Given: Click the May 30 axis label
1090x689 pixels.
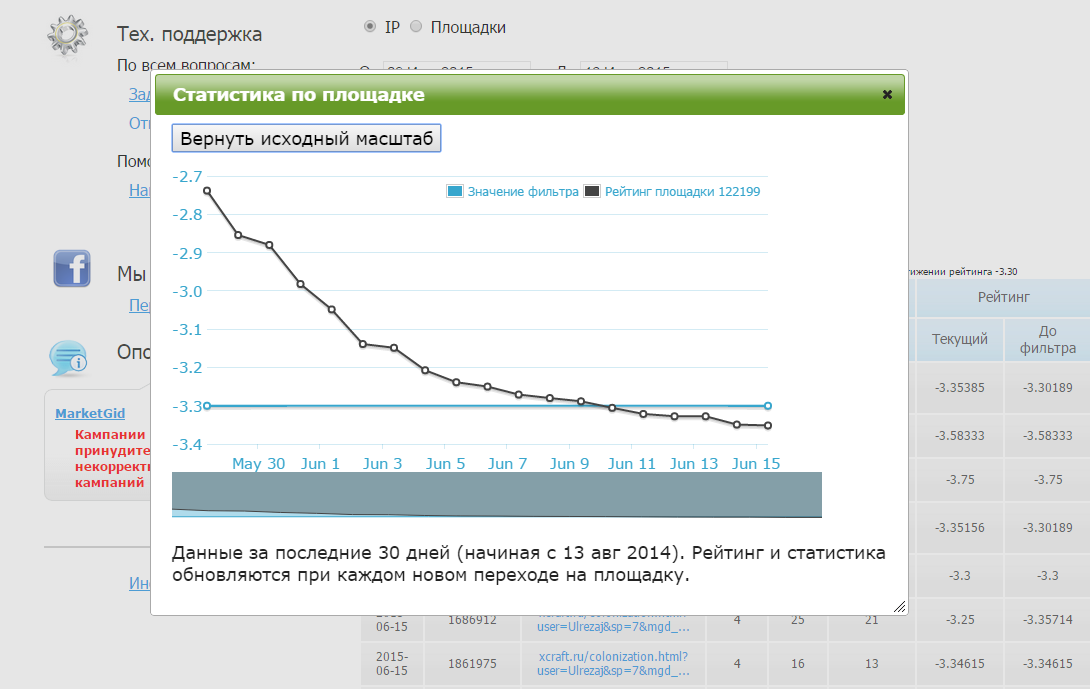Looking at the screenshot, I should coord(258,464).
